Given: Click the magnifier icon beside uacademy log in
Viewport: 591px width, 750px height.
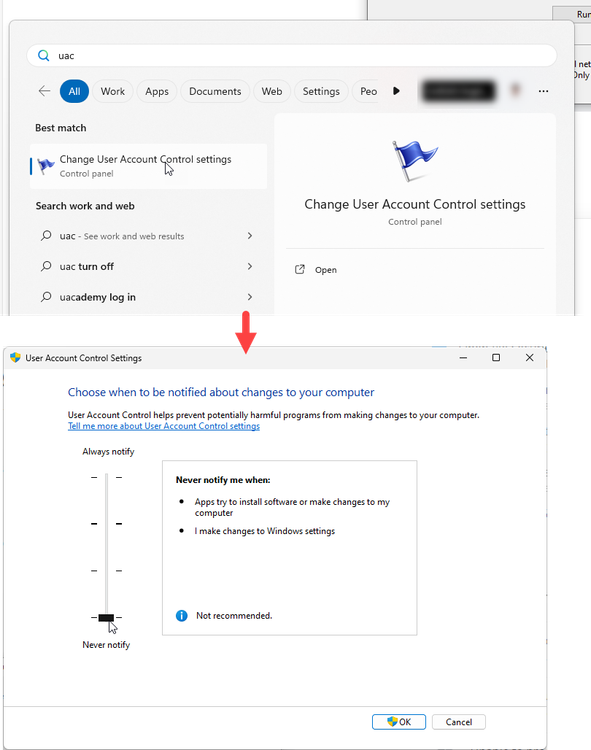Looking at the screenshot, I should [46, 297].
